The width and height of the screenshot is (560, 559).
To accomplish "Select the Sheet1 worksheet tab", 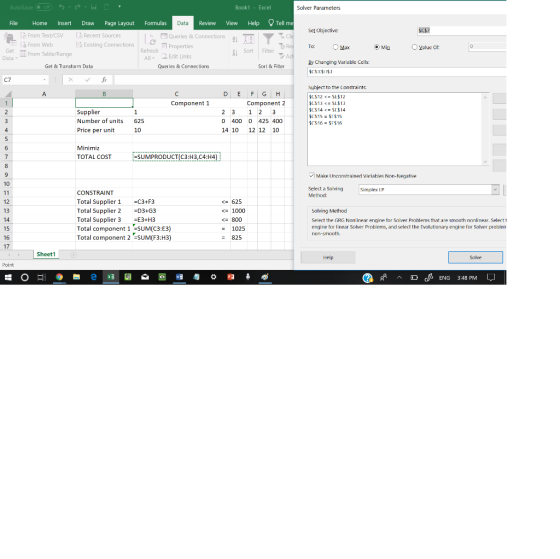I will pyautogui.click(x=46, y=254).
